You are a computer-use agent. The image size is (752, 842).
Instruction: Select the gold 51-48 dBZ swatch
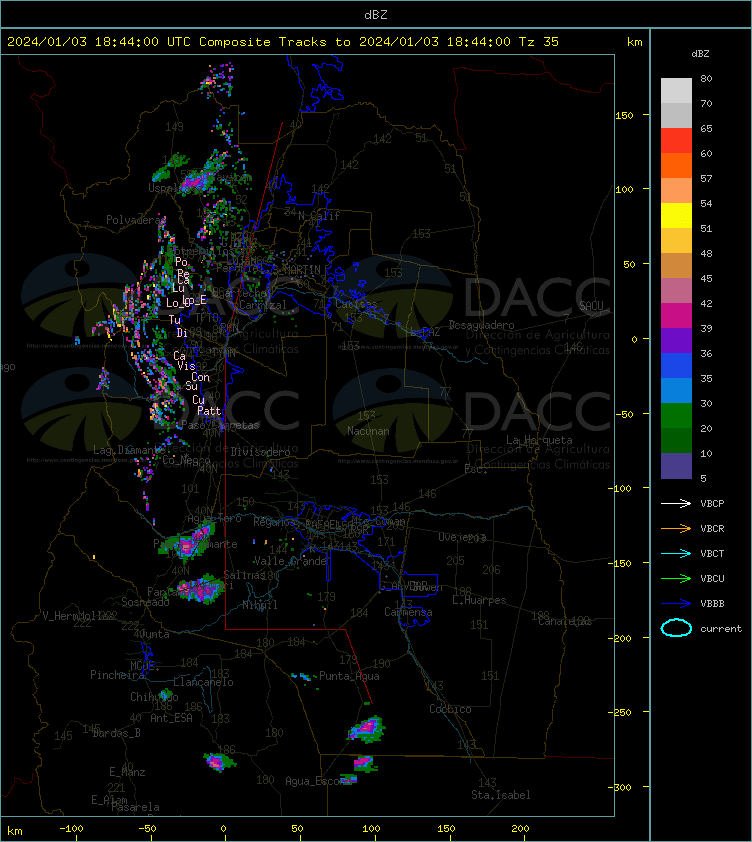click(x=676, y=241)
